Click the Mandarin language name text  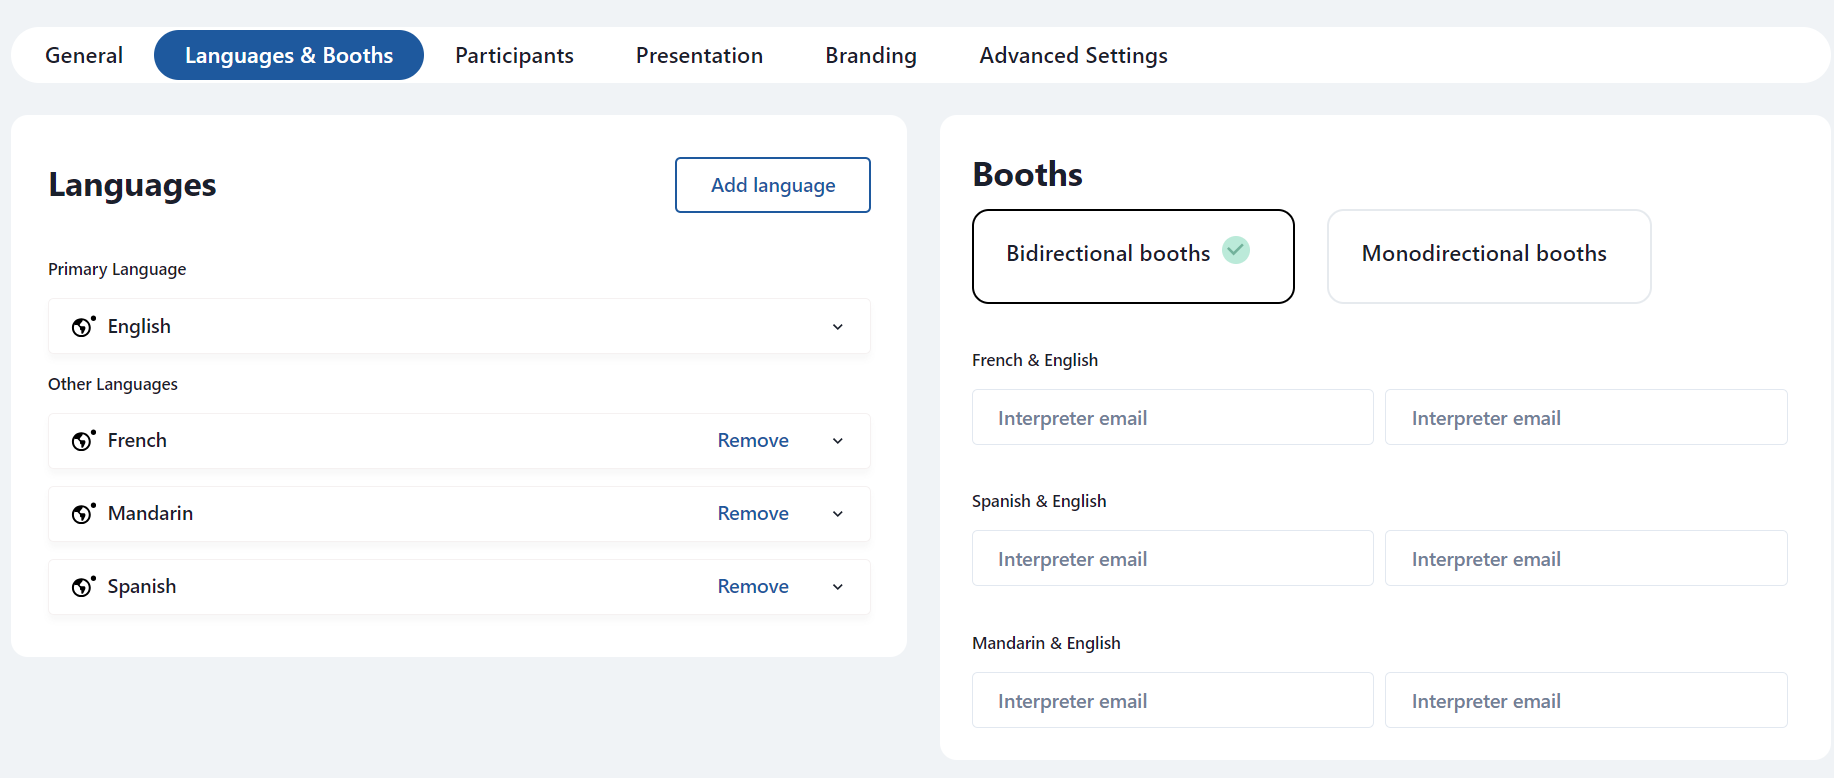coord(150,514)
